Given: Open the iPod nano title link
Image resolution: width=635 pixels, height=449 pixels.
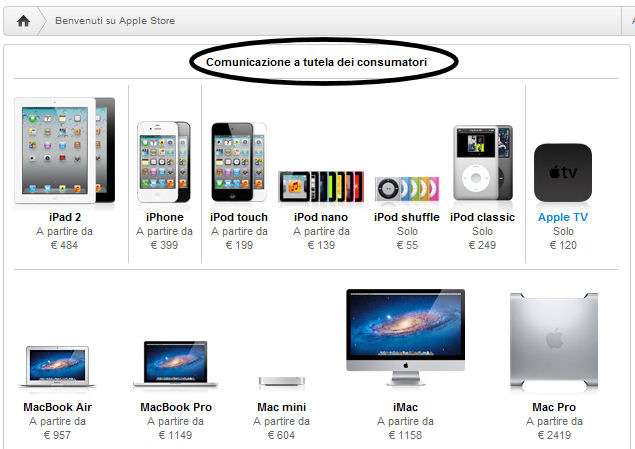Looking at the screenshot, I should (321, 217).
